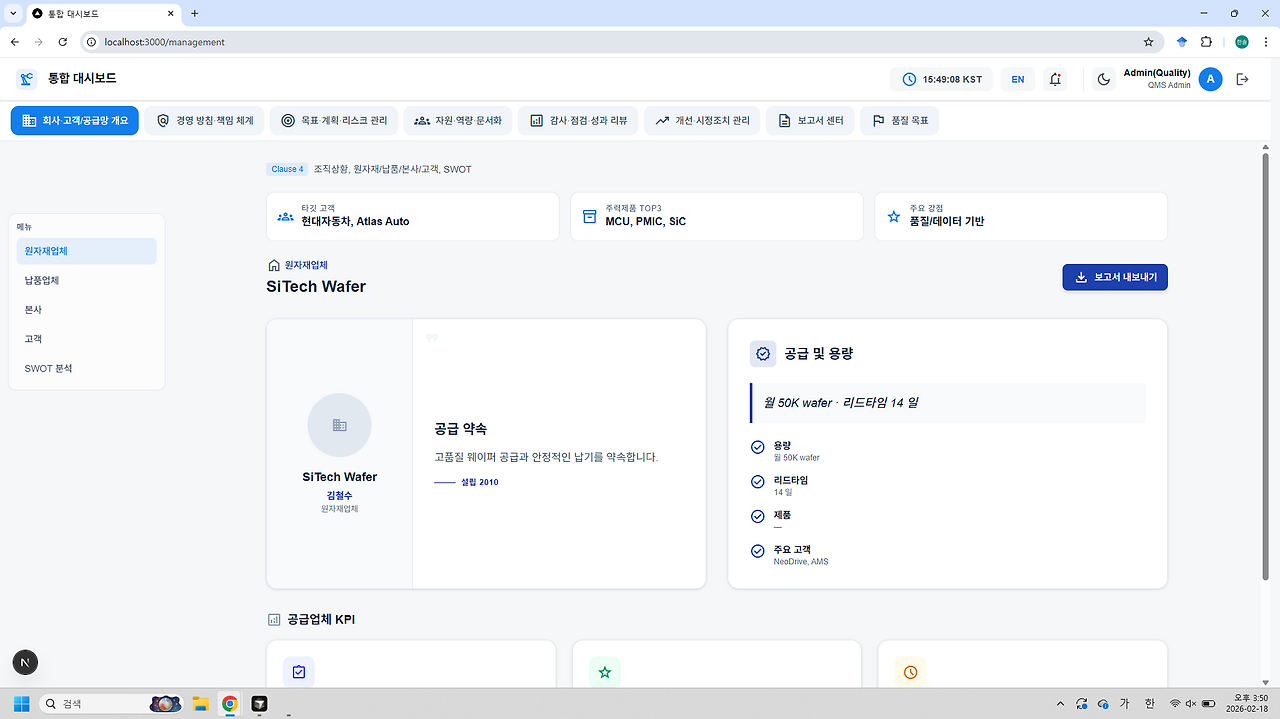Reload the page
The width and height of the screenshot is (1280, 719).
[63, 42]
